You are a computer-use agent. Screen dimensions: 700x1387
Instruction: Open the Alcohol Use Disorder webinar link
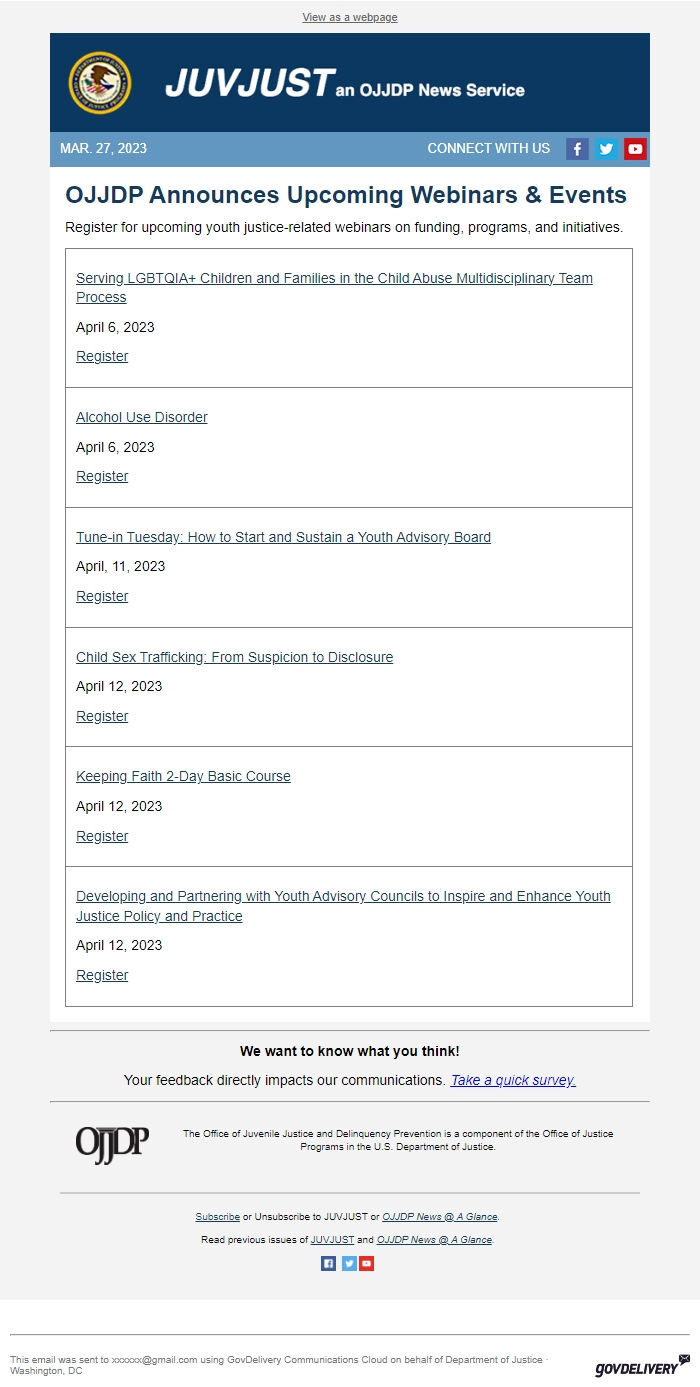(141, 417)
